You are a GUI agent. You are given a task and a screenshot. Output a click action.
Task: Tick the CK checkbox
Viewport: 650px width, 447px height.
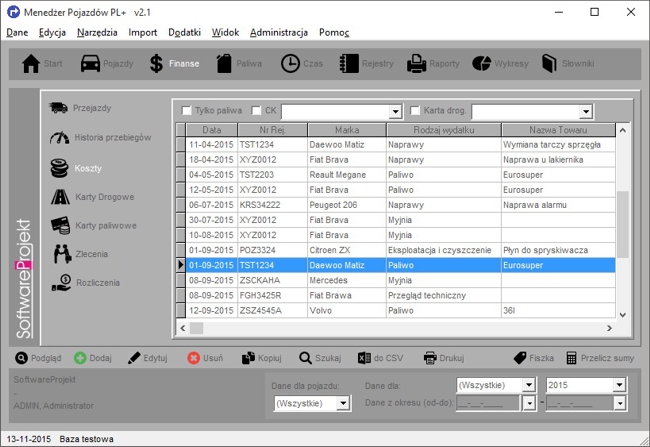click(256, 110)
